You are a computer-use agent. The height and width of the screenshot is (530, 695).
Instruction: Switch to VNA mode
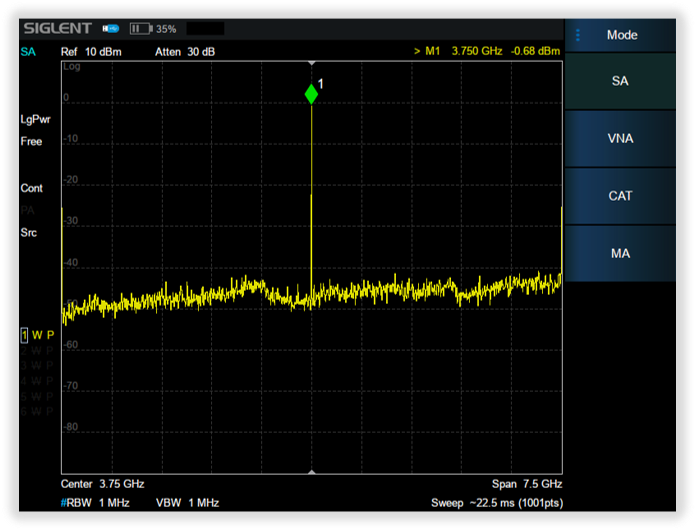(620, 139)
